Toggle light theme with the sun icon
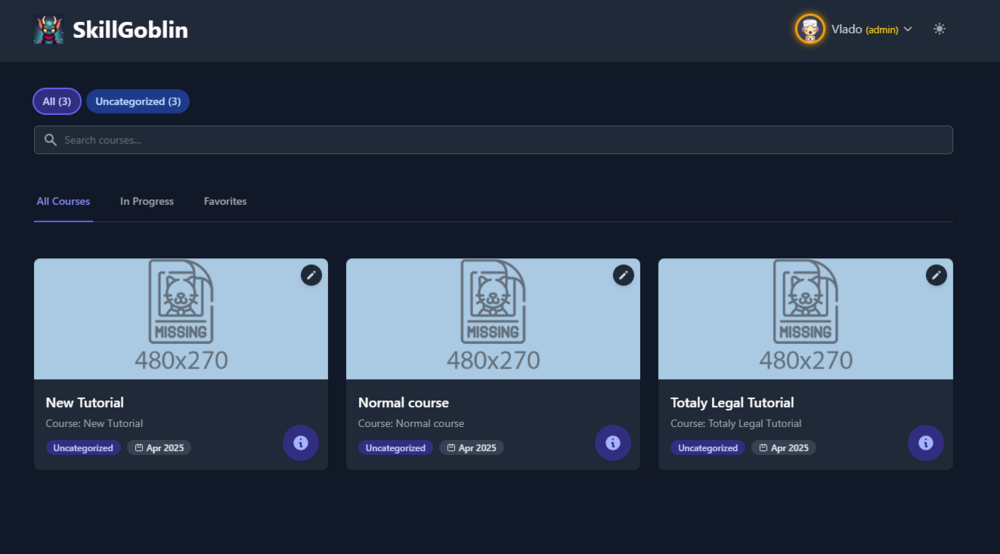1000x554 pixels. 939,29
